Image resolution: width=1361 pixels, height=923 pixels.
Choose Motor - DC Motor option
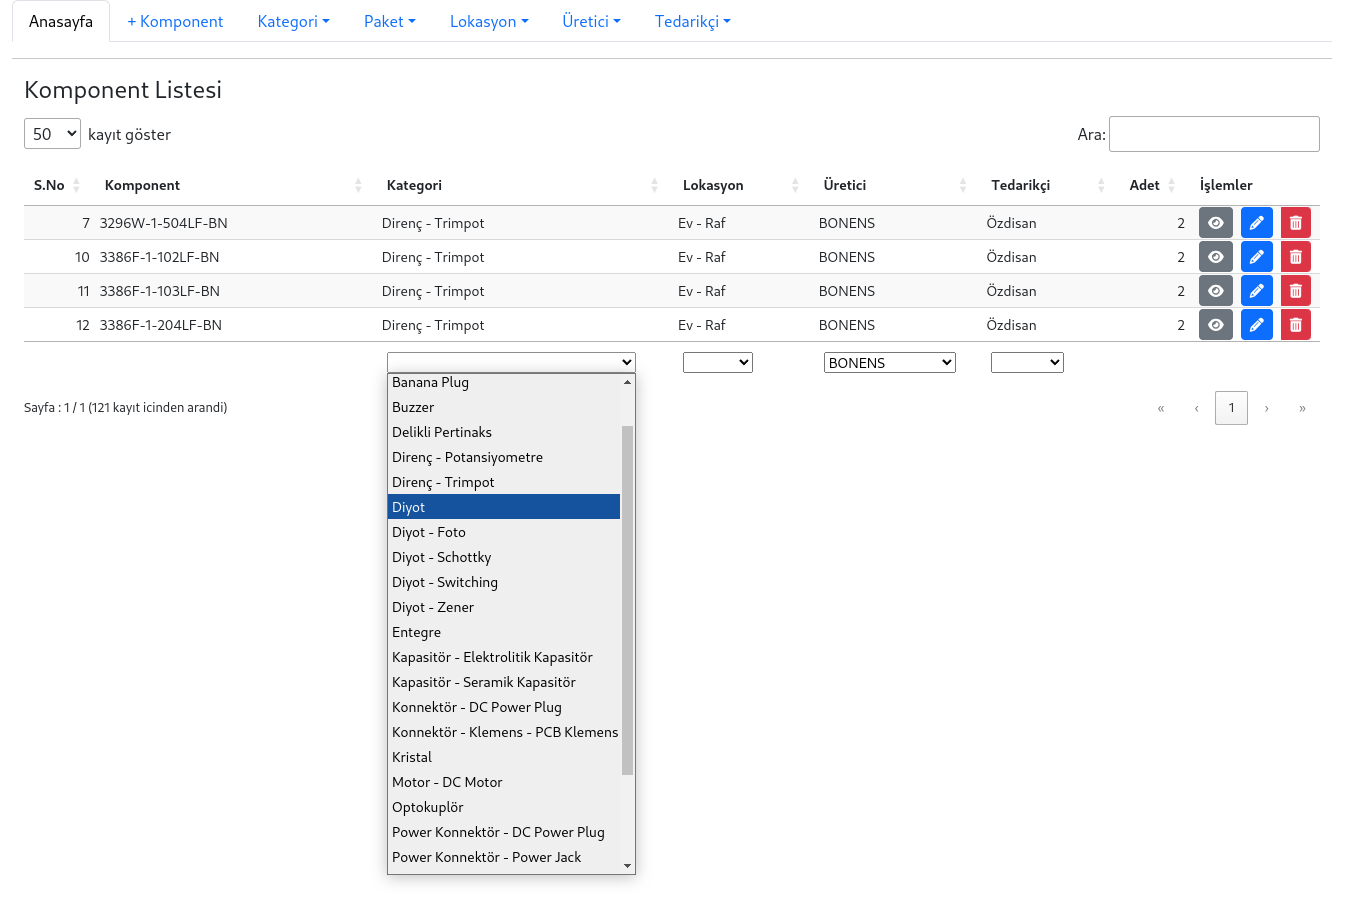click(x=504, y=782)
